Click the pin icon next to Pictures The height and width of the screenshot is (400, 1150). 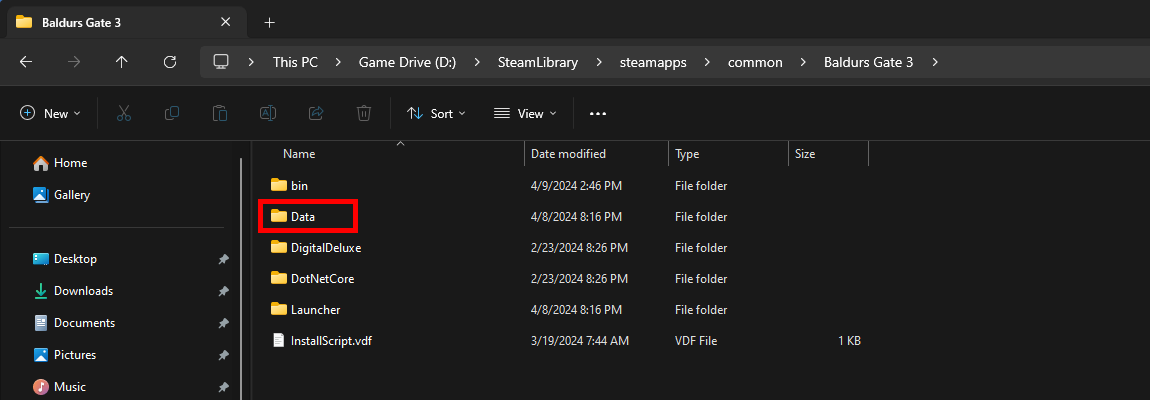pos(224,355)
